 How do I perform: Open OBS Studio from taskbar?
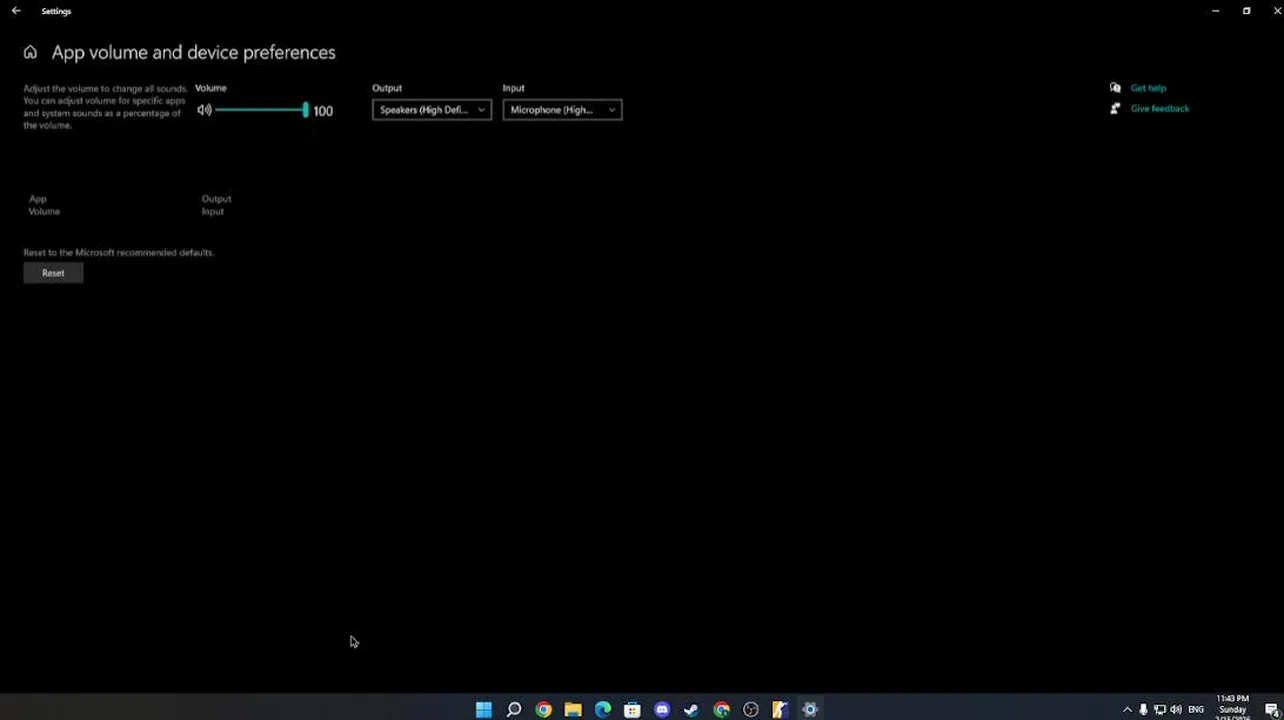point(751,710)
